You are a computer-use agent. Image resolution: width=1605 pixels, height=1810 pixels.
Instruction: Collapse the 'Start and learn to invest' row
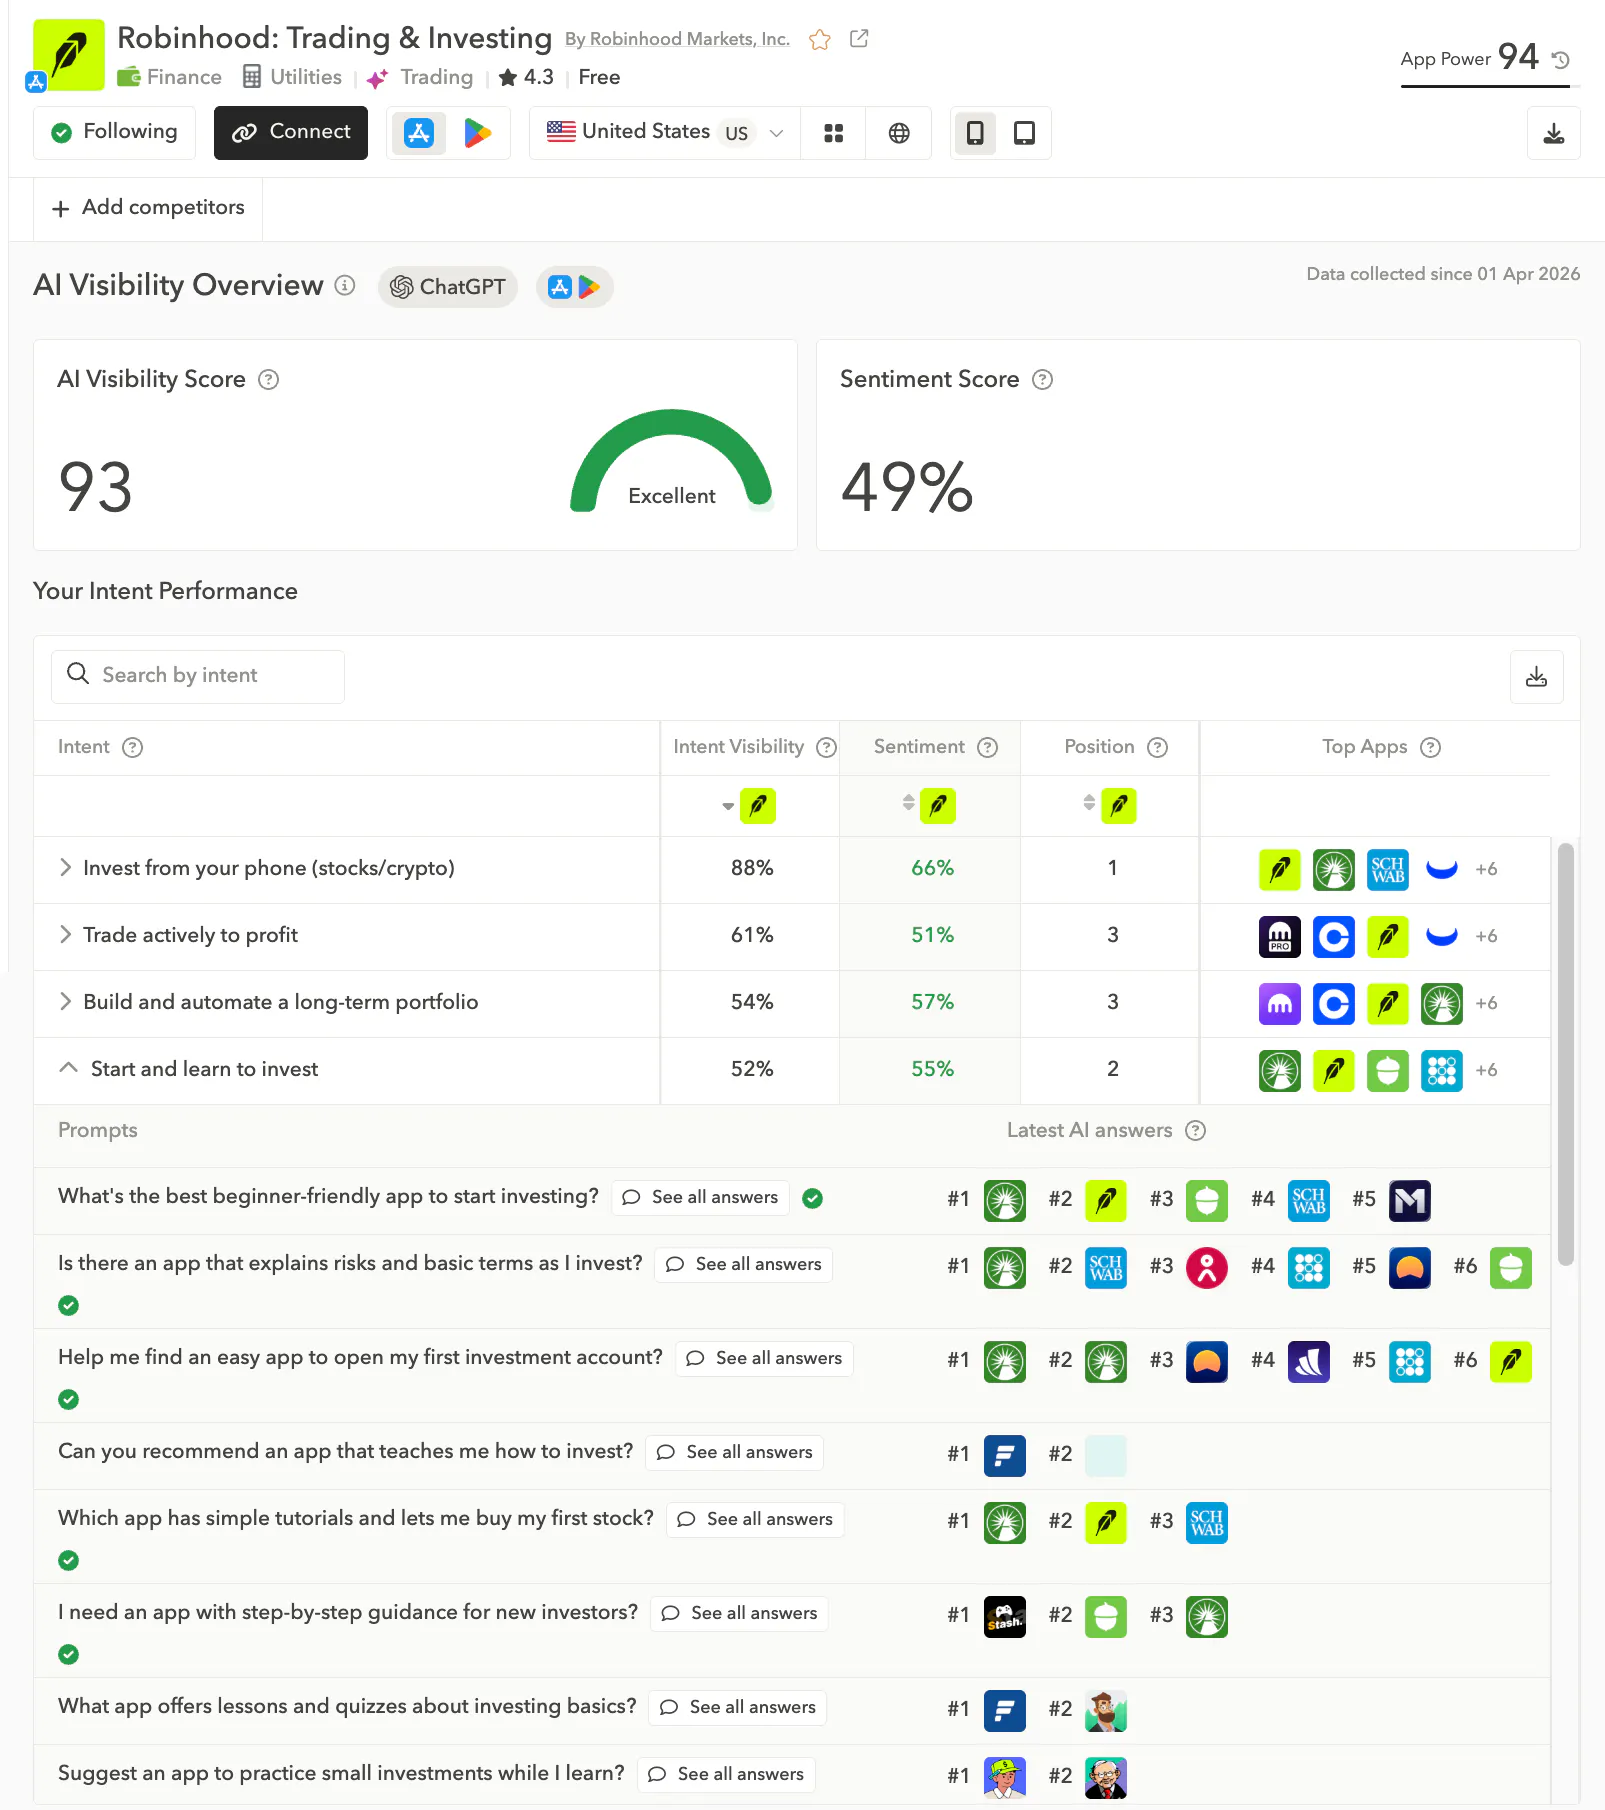(x=67, y=1068)
